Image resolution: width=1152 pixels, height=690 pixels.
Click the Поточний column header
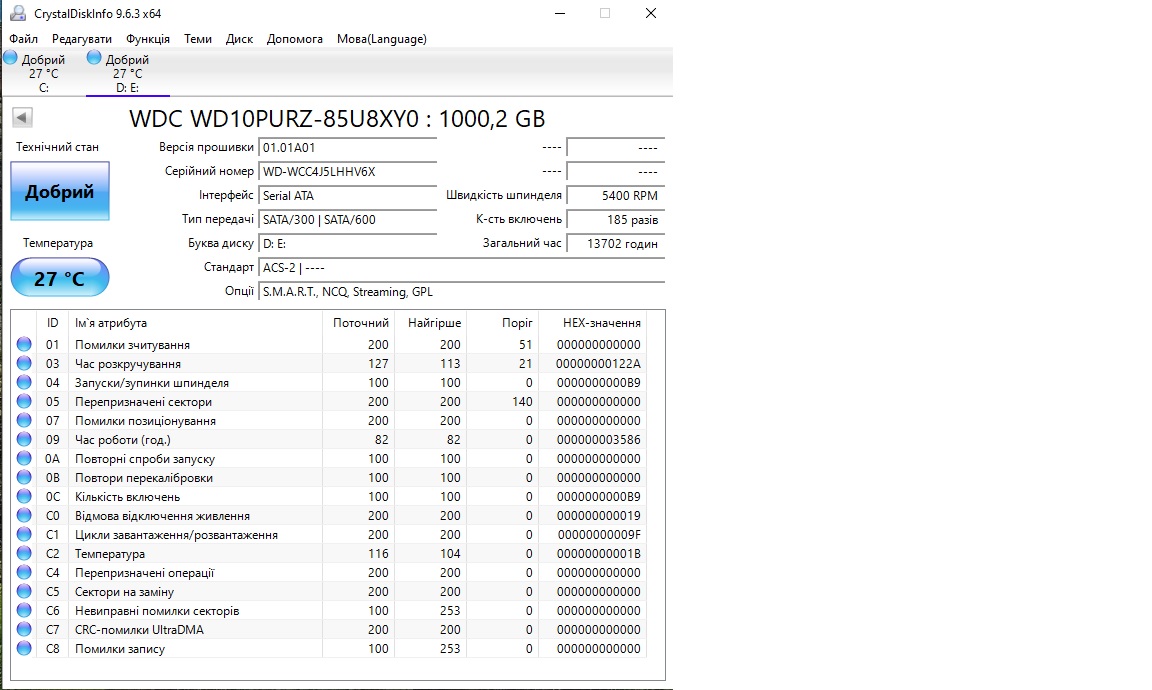pos(361,323)
